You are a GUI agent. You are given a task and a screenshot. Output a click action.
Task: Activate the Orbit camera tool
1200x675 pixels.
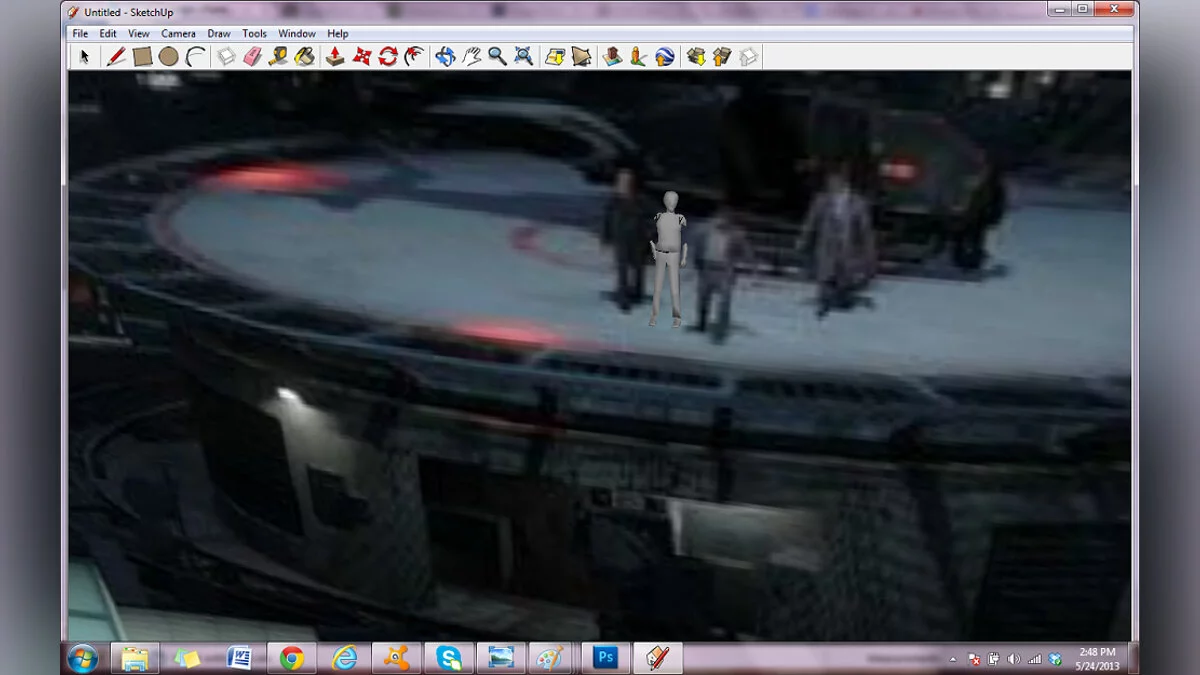pyautogui.click(x=445, y=57)
